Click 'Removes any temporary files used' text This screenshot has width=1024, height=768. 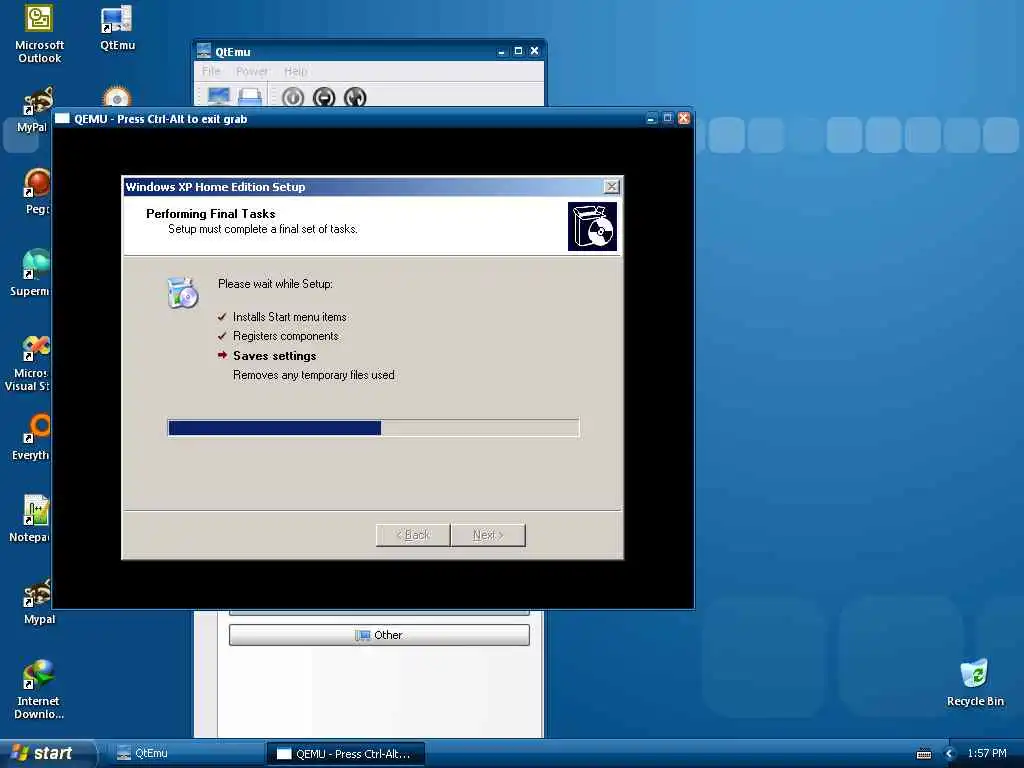click(x=313, y=375)
